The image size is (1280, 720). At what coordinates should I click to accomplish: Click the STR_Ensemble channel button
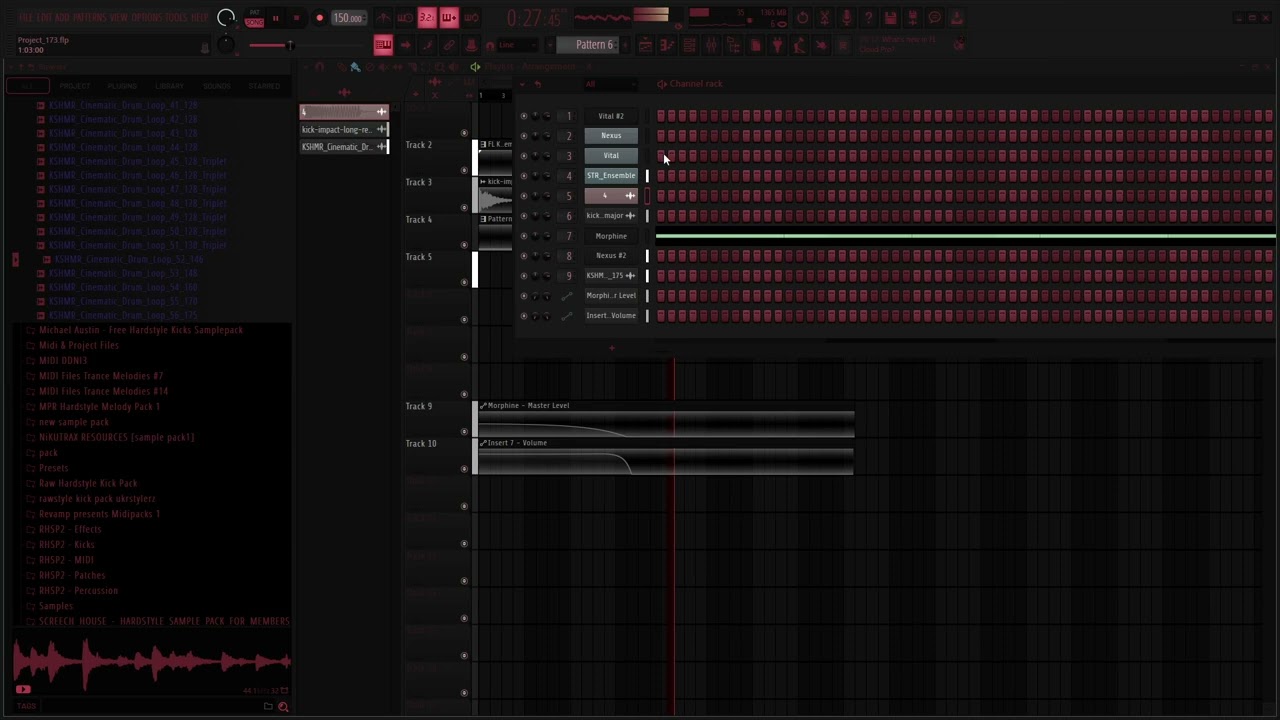611,176
